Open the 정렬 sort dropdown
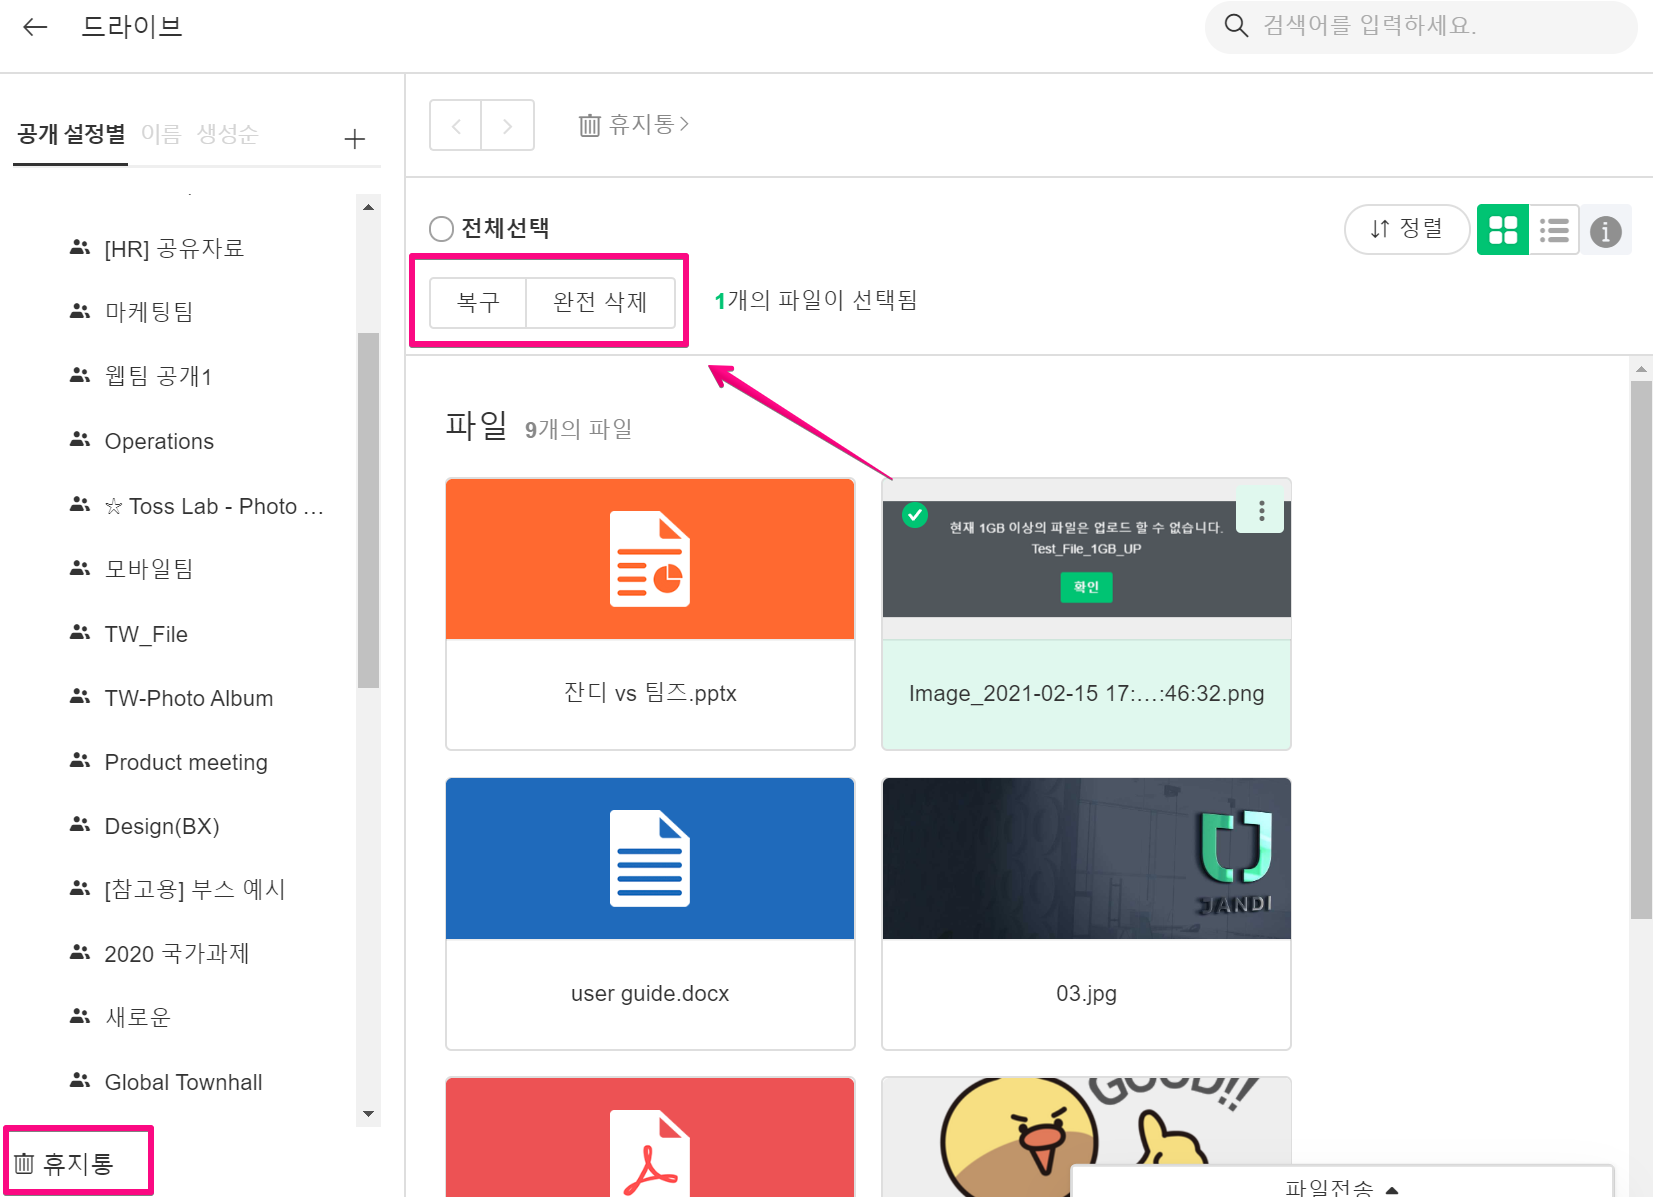1653x1199 pixels. 1407,229
